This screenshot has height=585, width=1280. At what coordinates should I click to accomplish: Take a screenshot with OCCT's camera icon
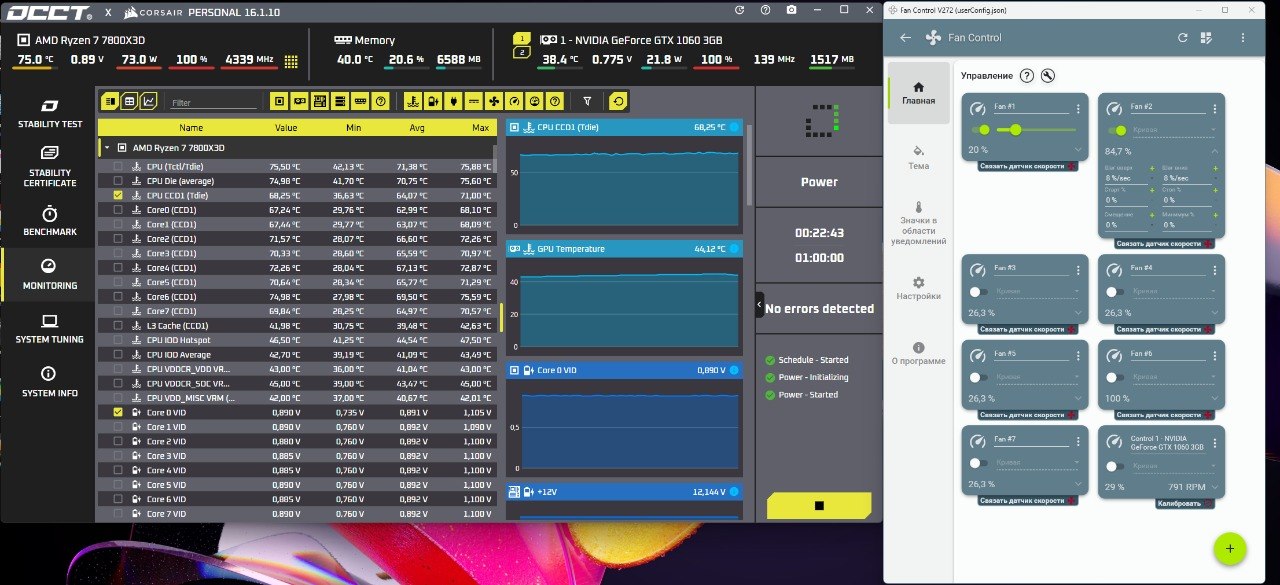[791, 9]
